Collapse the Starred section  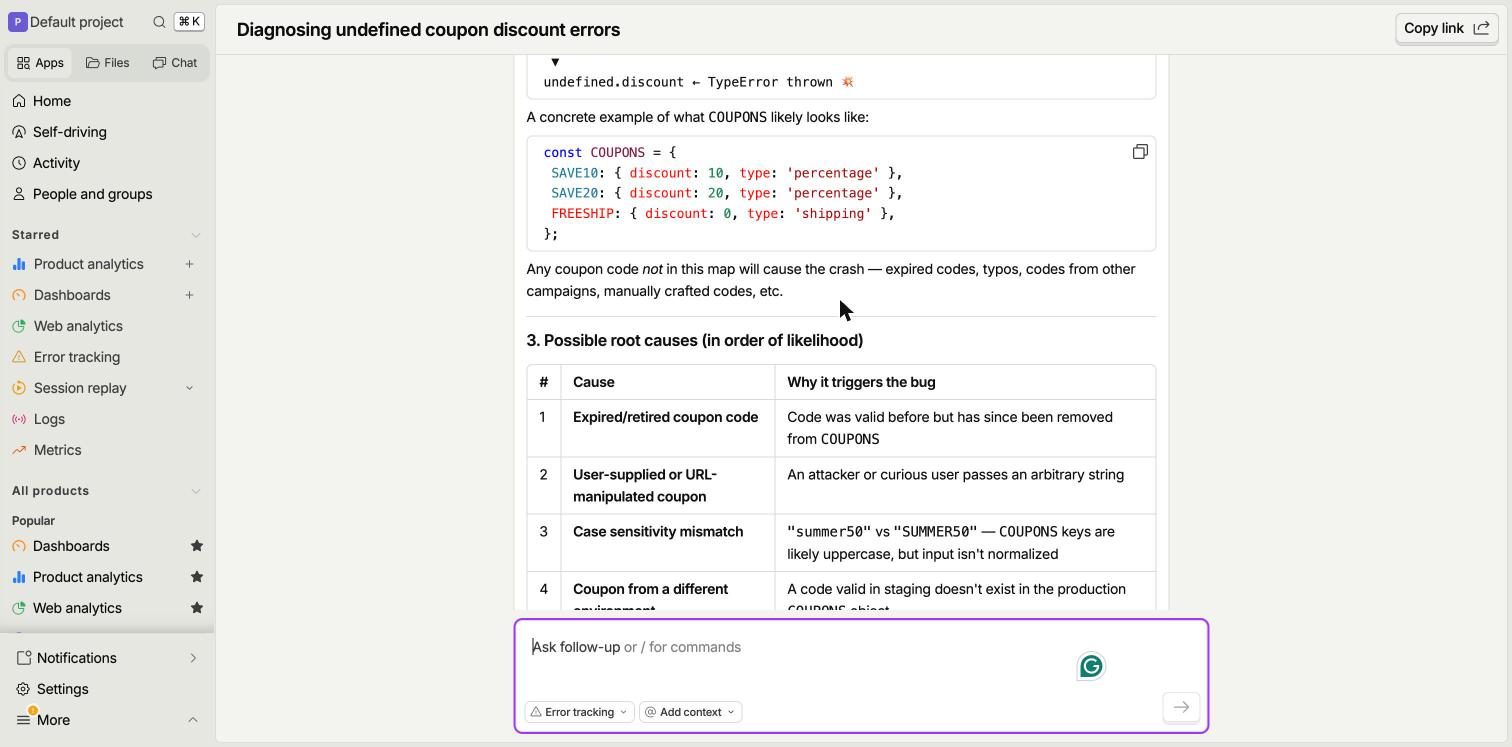[x=196, y=235]
